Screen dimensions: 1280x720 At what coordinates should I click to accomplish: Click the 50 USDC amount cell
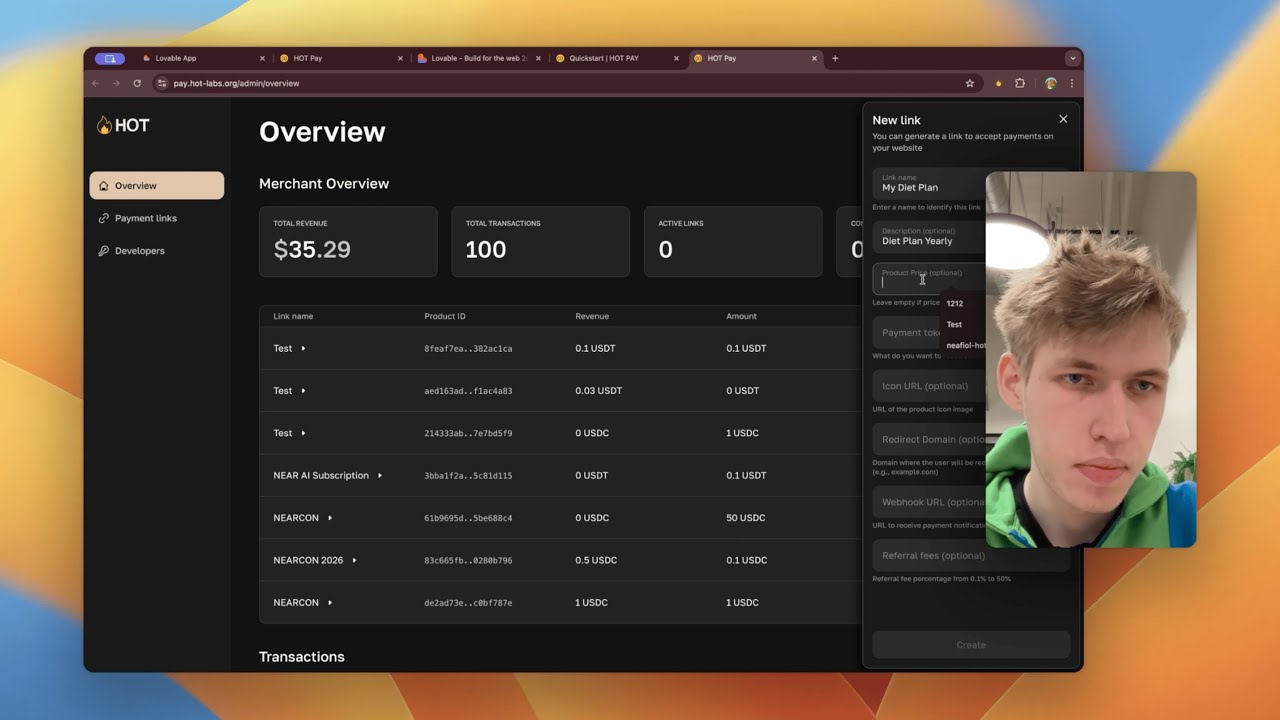746,518
